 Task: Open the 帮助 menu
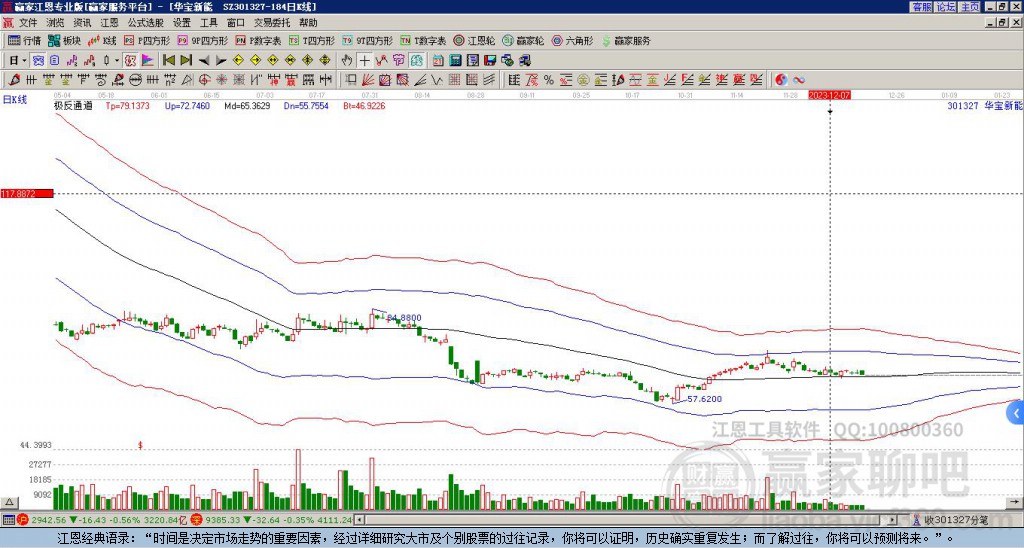tap(308, 23)
